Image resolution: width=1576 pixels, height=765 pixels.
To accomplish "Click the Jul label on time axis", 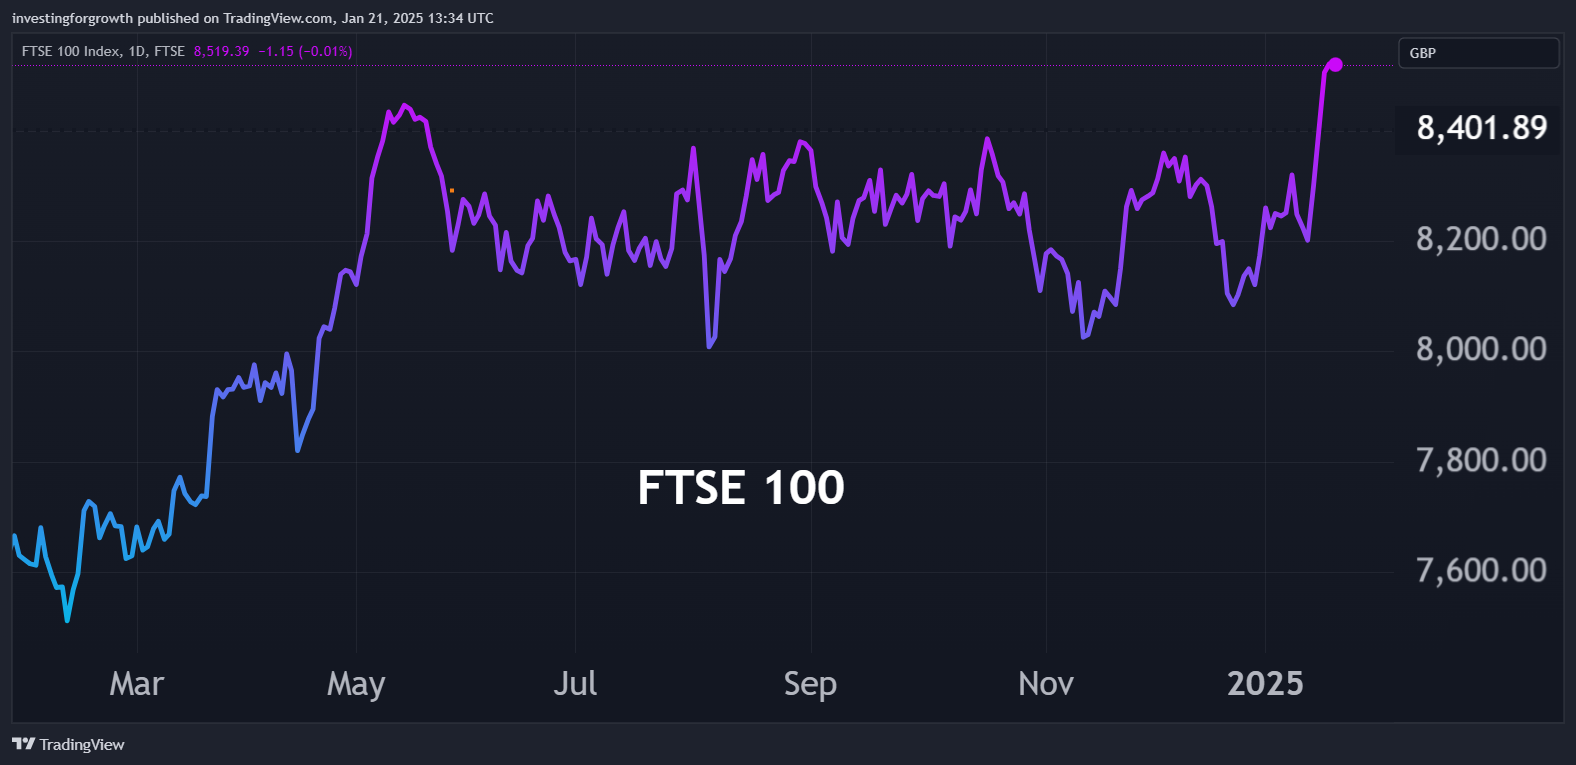I will (x=575, y=684).
